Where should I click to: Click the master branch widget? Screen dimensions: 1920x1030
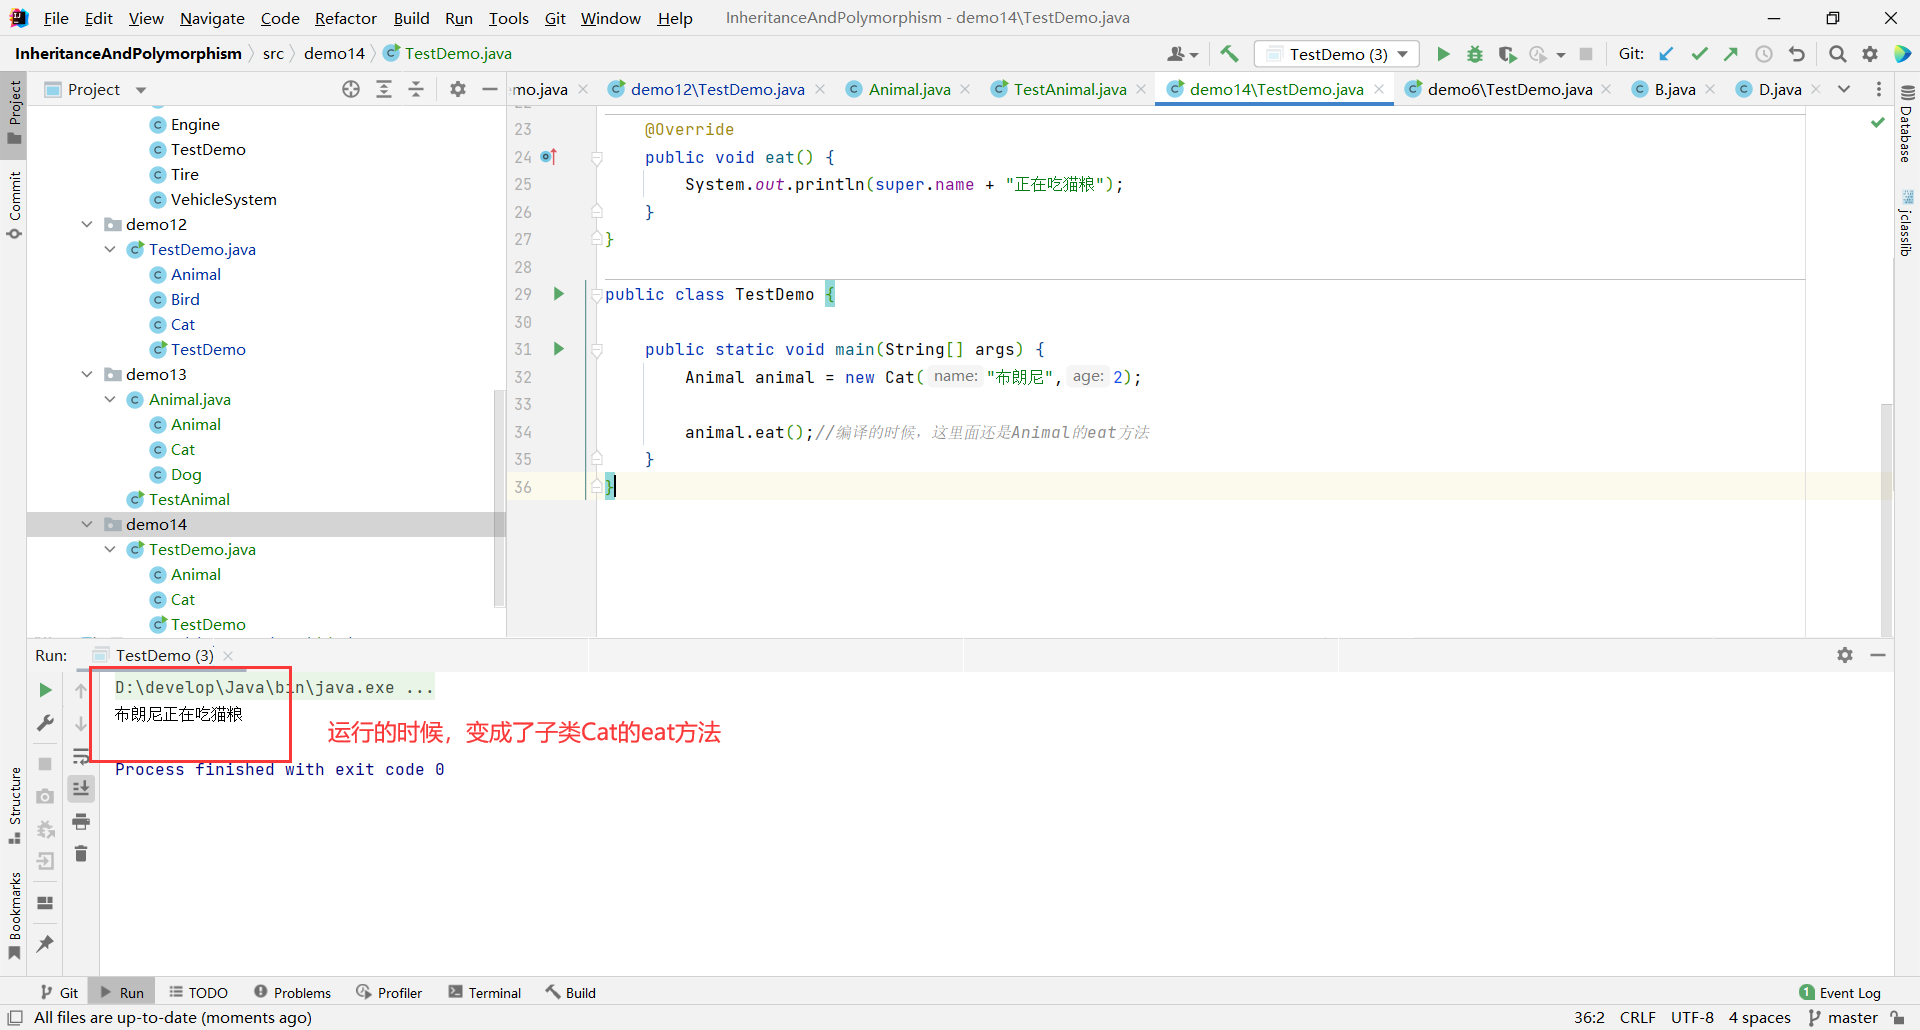pos(1843,1017)
